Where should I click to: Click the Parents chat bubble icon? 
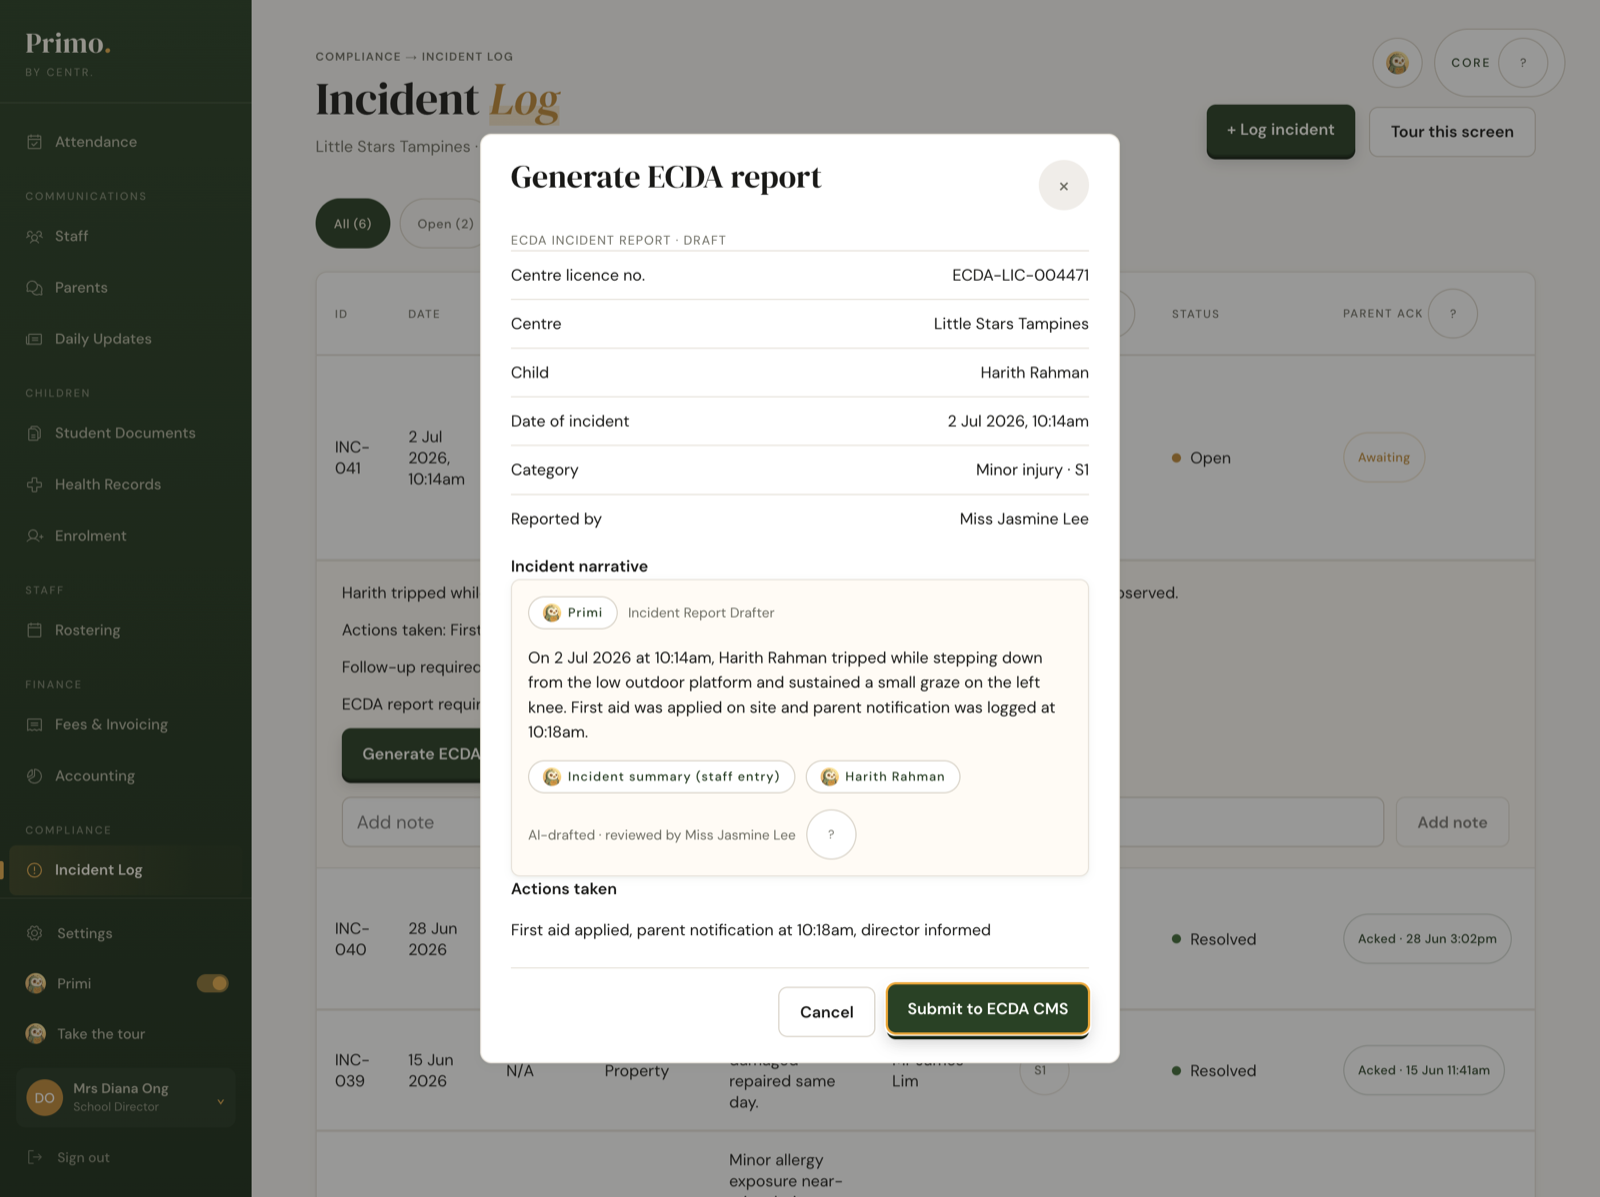[34, 288]
